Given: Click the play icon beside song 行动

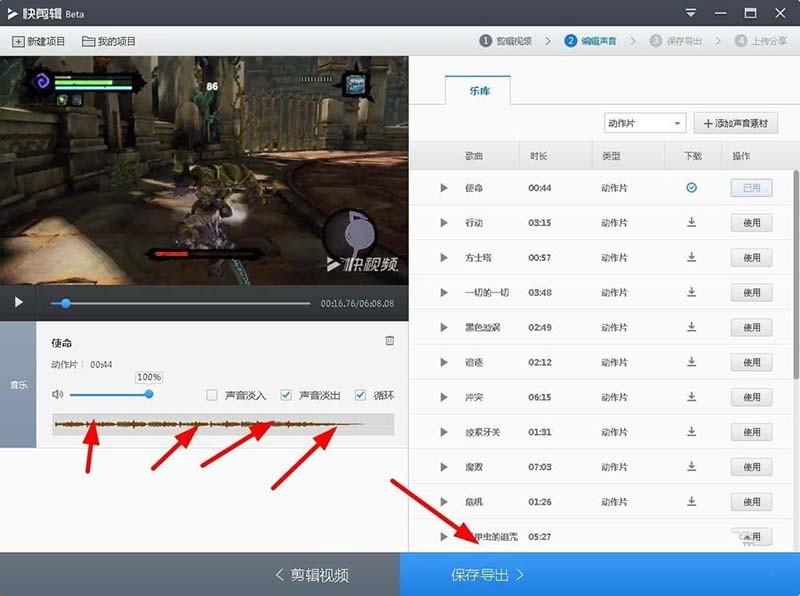Looking at the screenshot, I should point(443,222).
